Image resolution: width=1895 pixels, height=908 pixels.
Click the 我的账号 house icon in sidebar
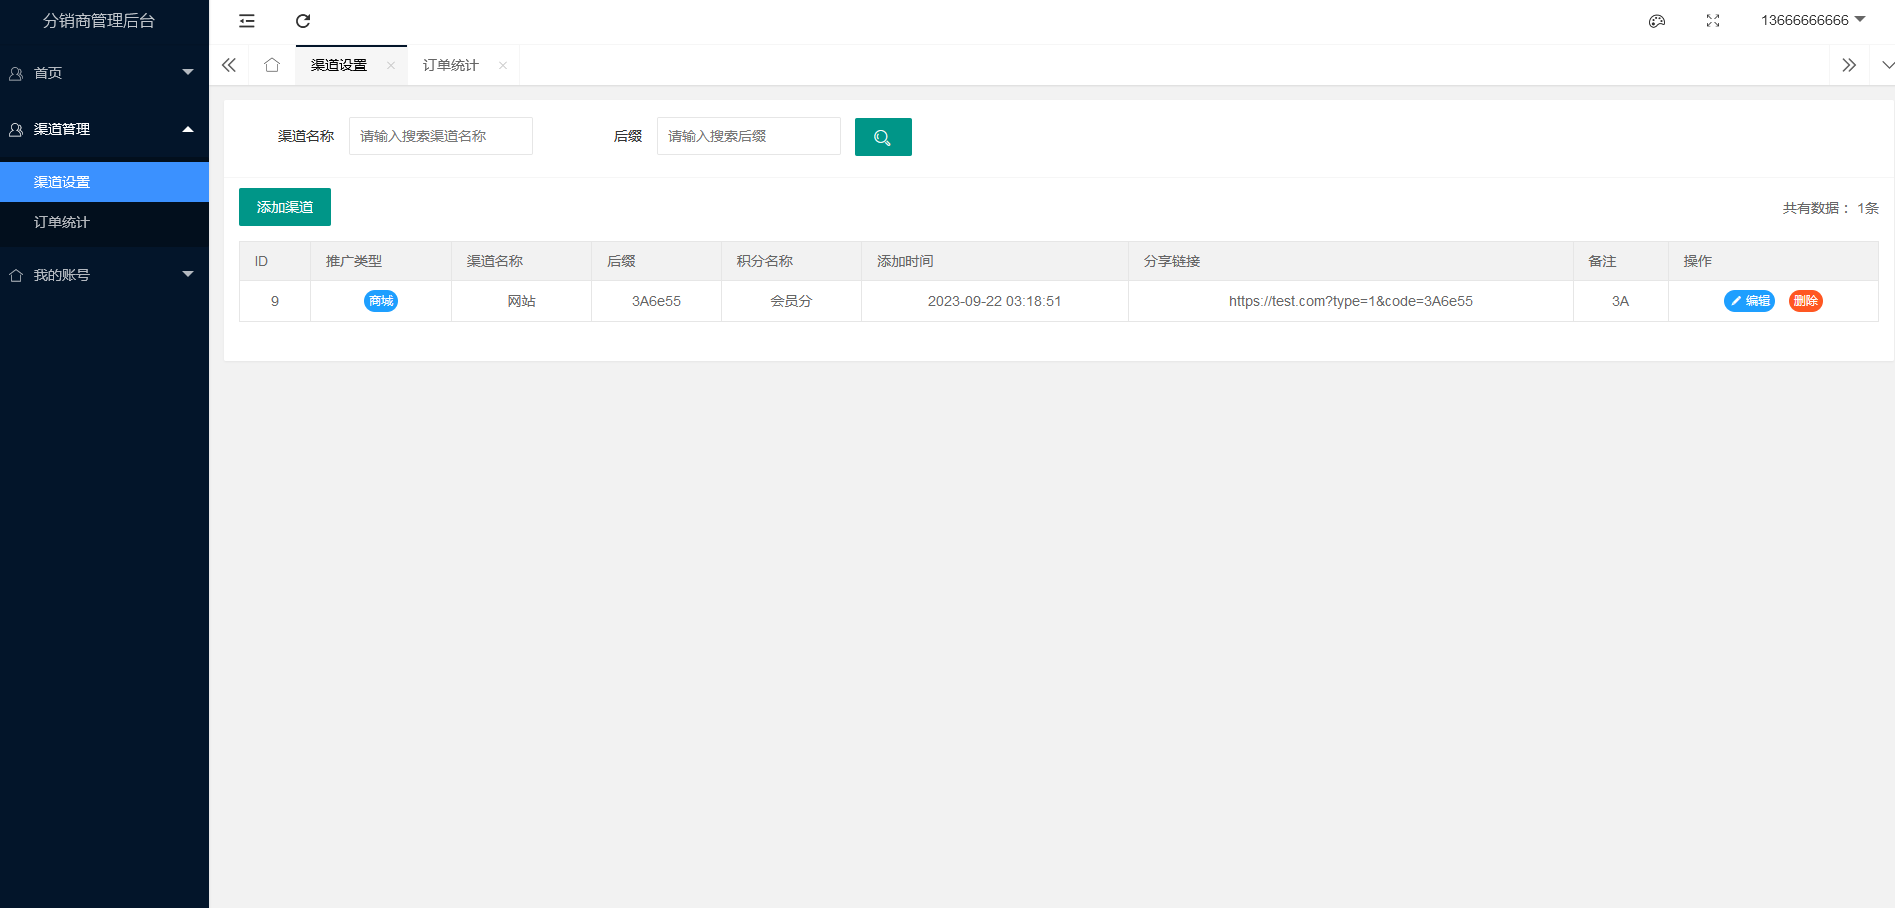tap(16, 275)
